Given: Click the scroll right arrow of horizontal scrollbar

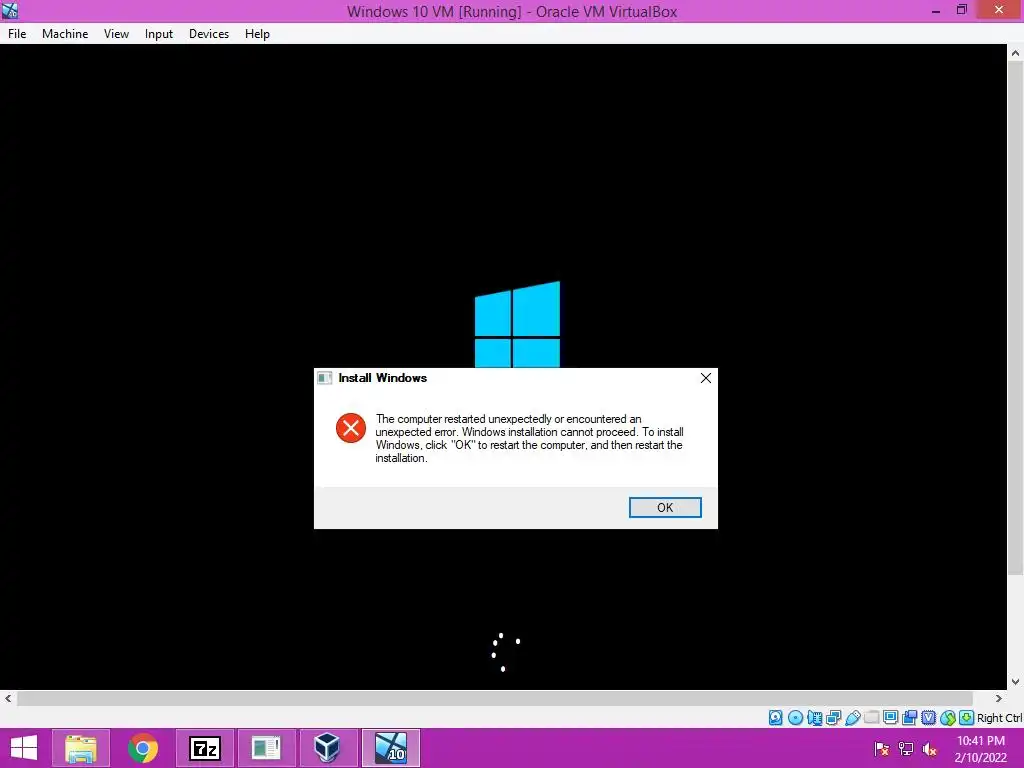Looking at the screenshot, I should 999,698.
